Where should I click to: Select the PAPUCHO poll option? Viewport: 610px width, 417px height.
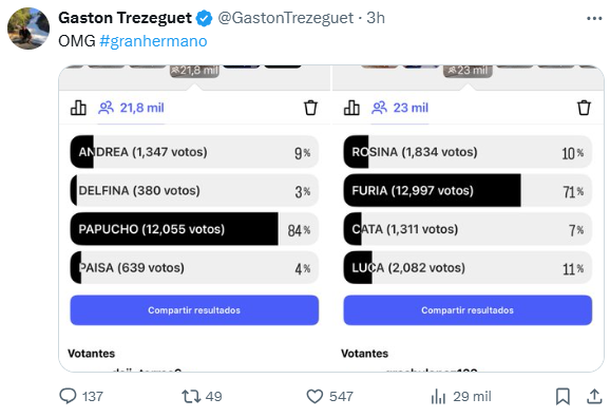[194, 229]
